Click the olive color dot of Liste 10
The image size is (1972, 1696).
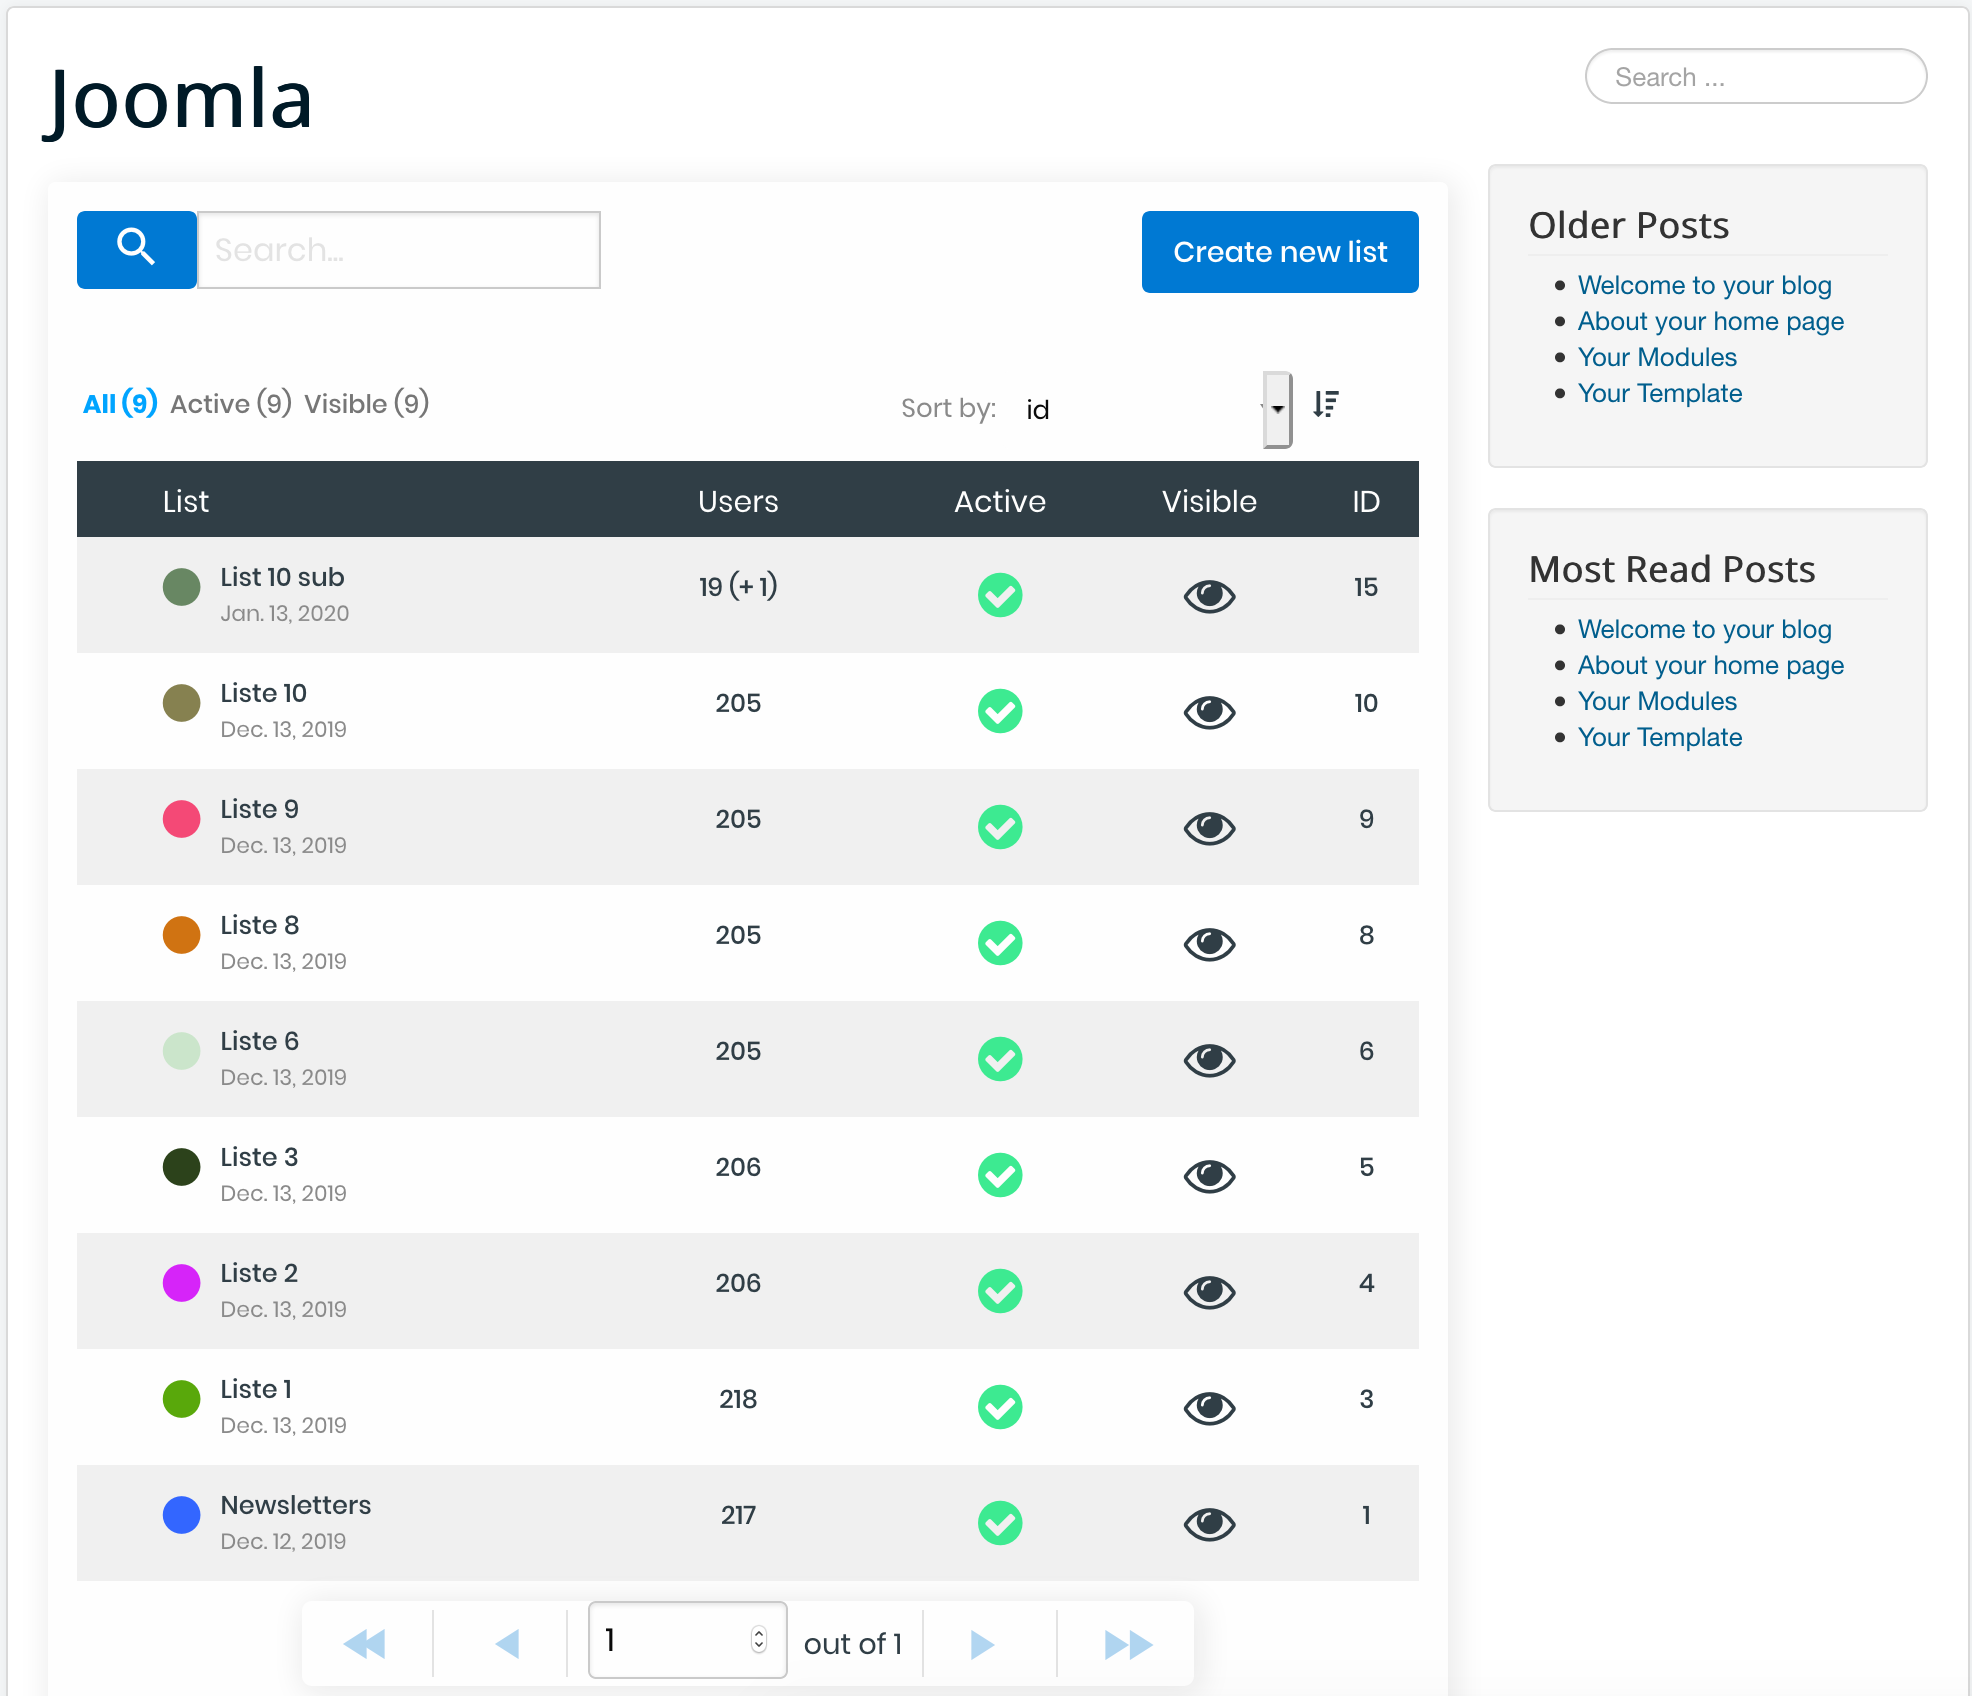[x=181, y=703]
